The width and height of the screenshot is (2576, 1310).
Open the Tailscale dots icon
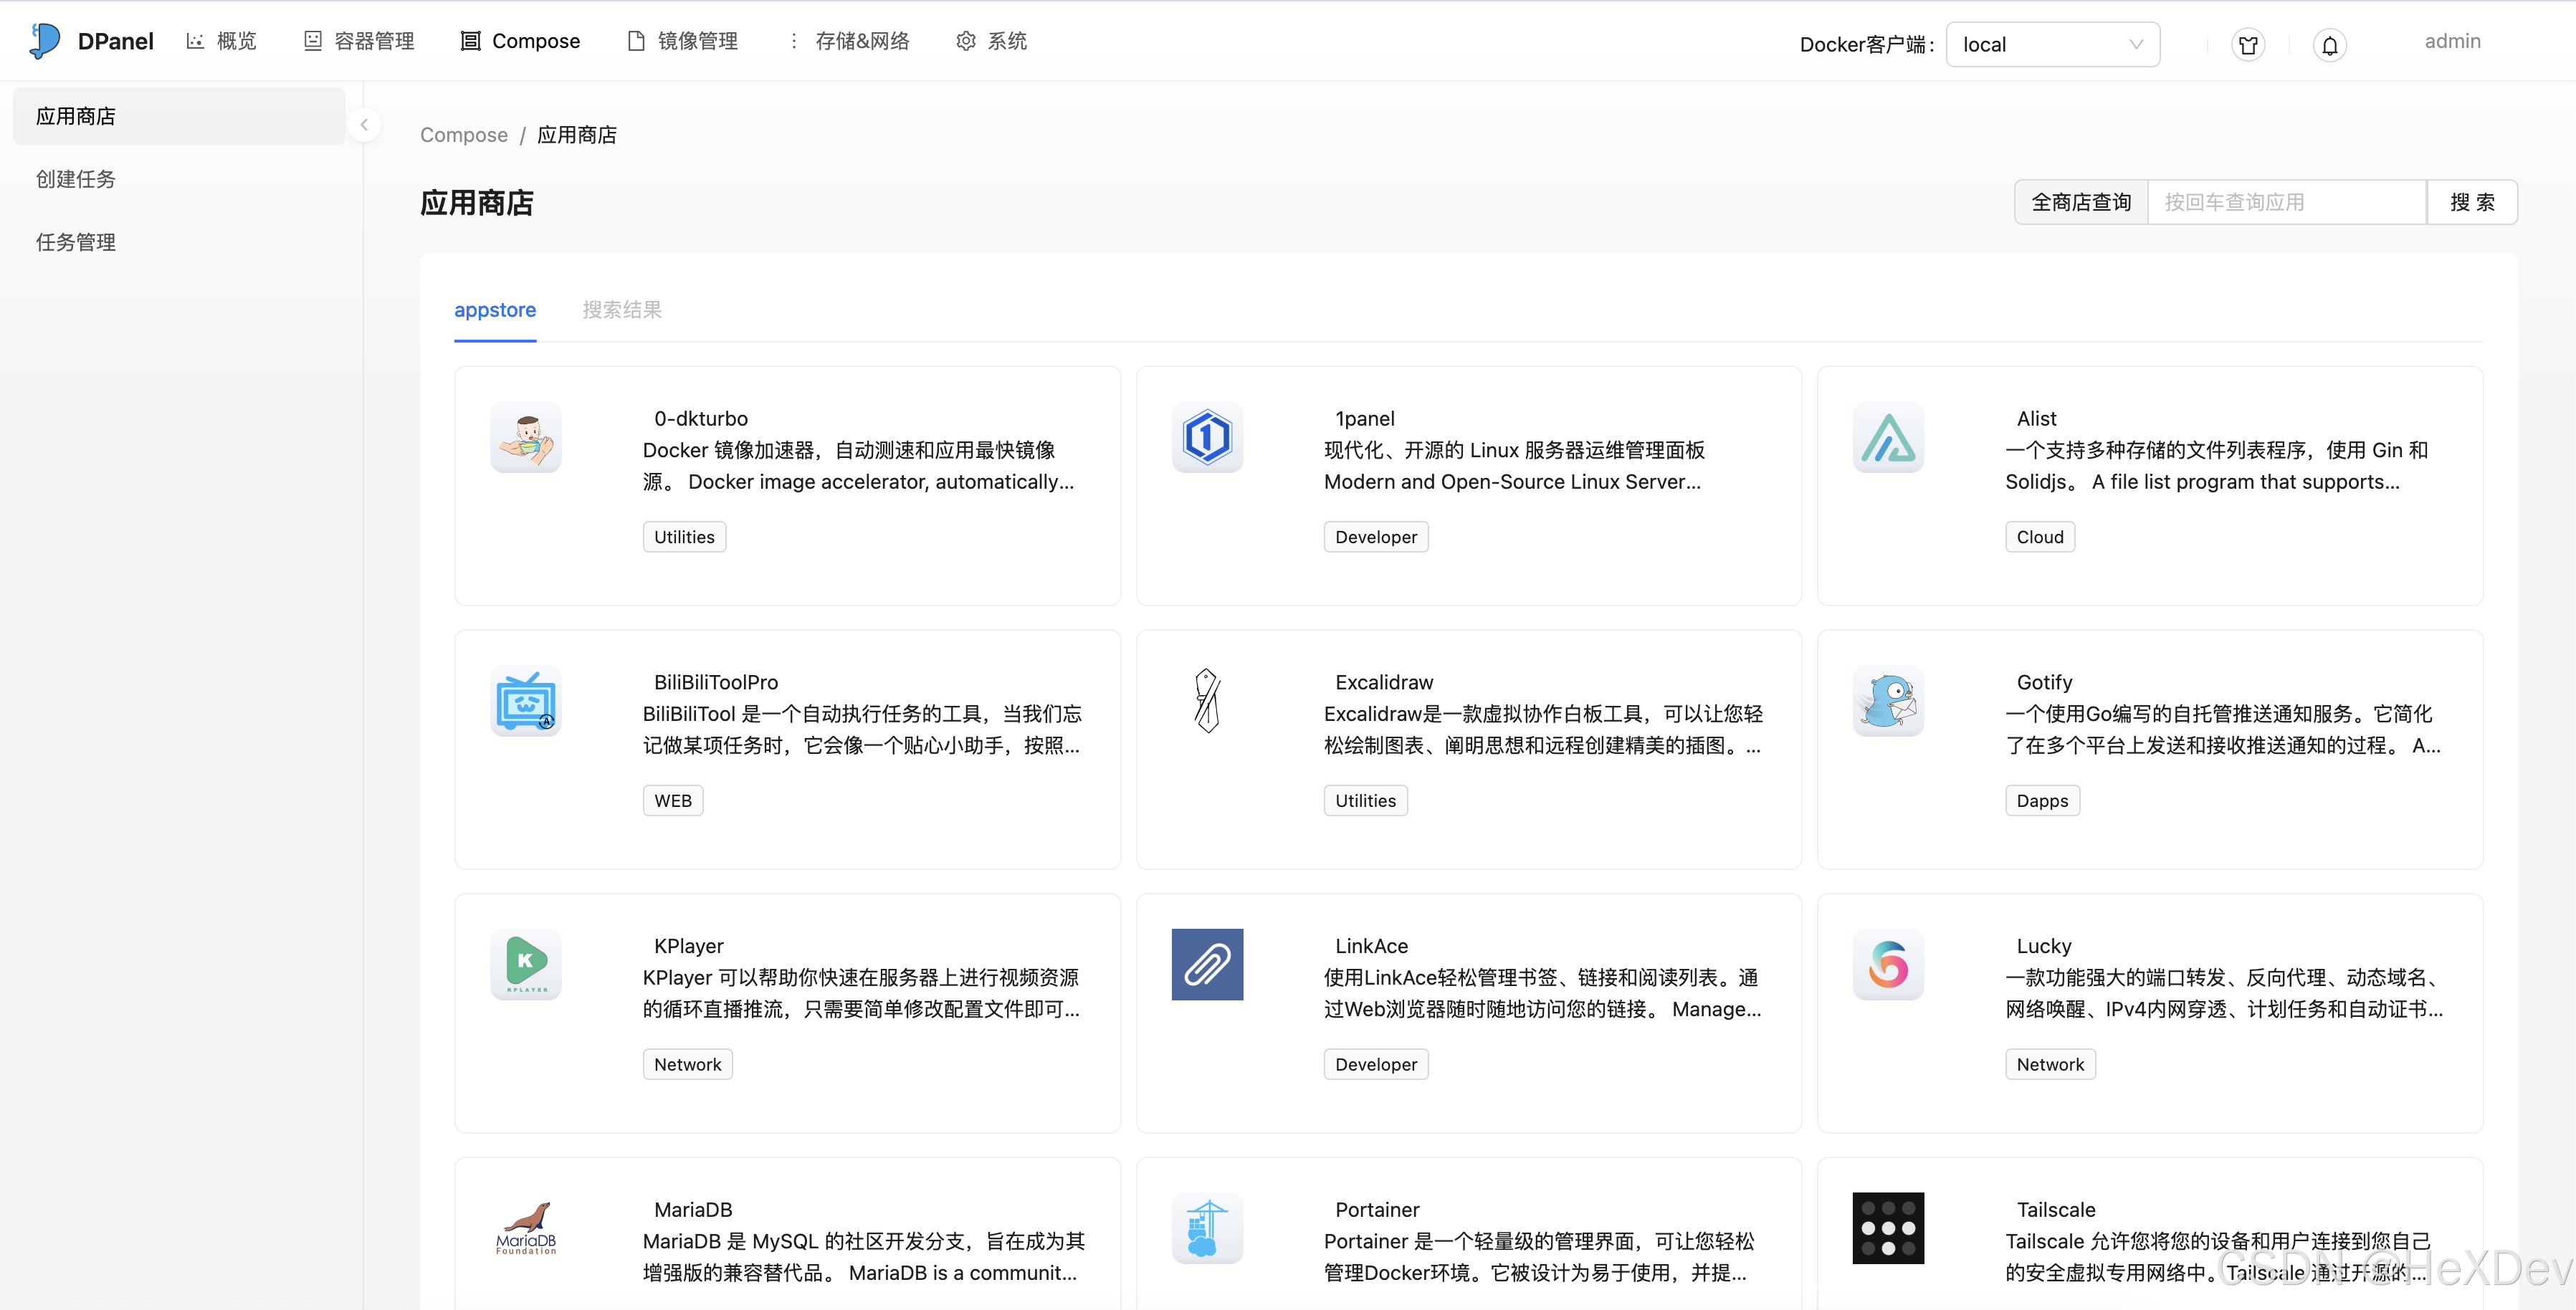click(x=1888, y=1228)
